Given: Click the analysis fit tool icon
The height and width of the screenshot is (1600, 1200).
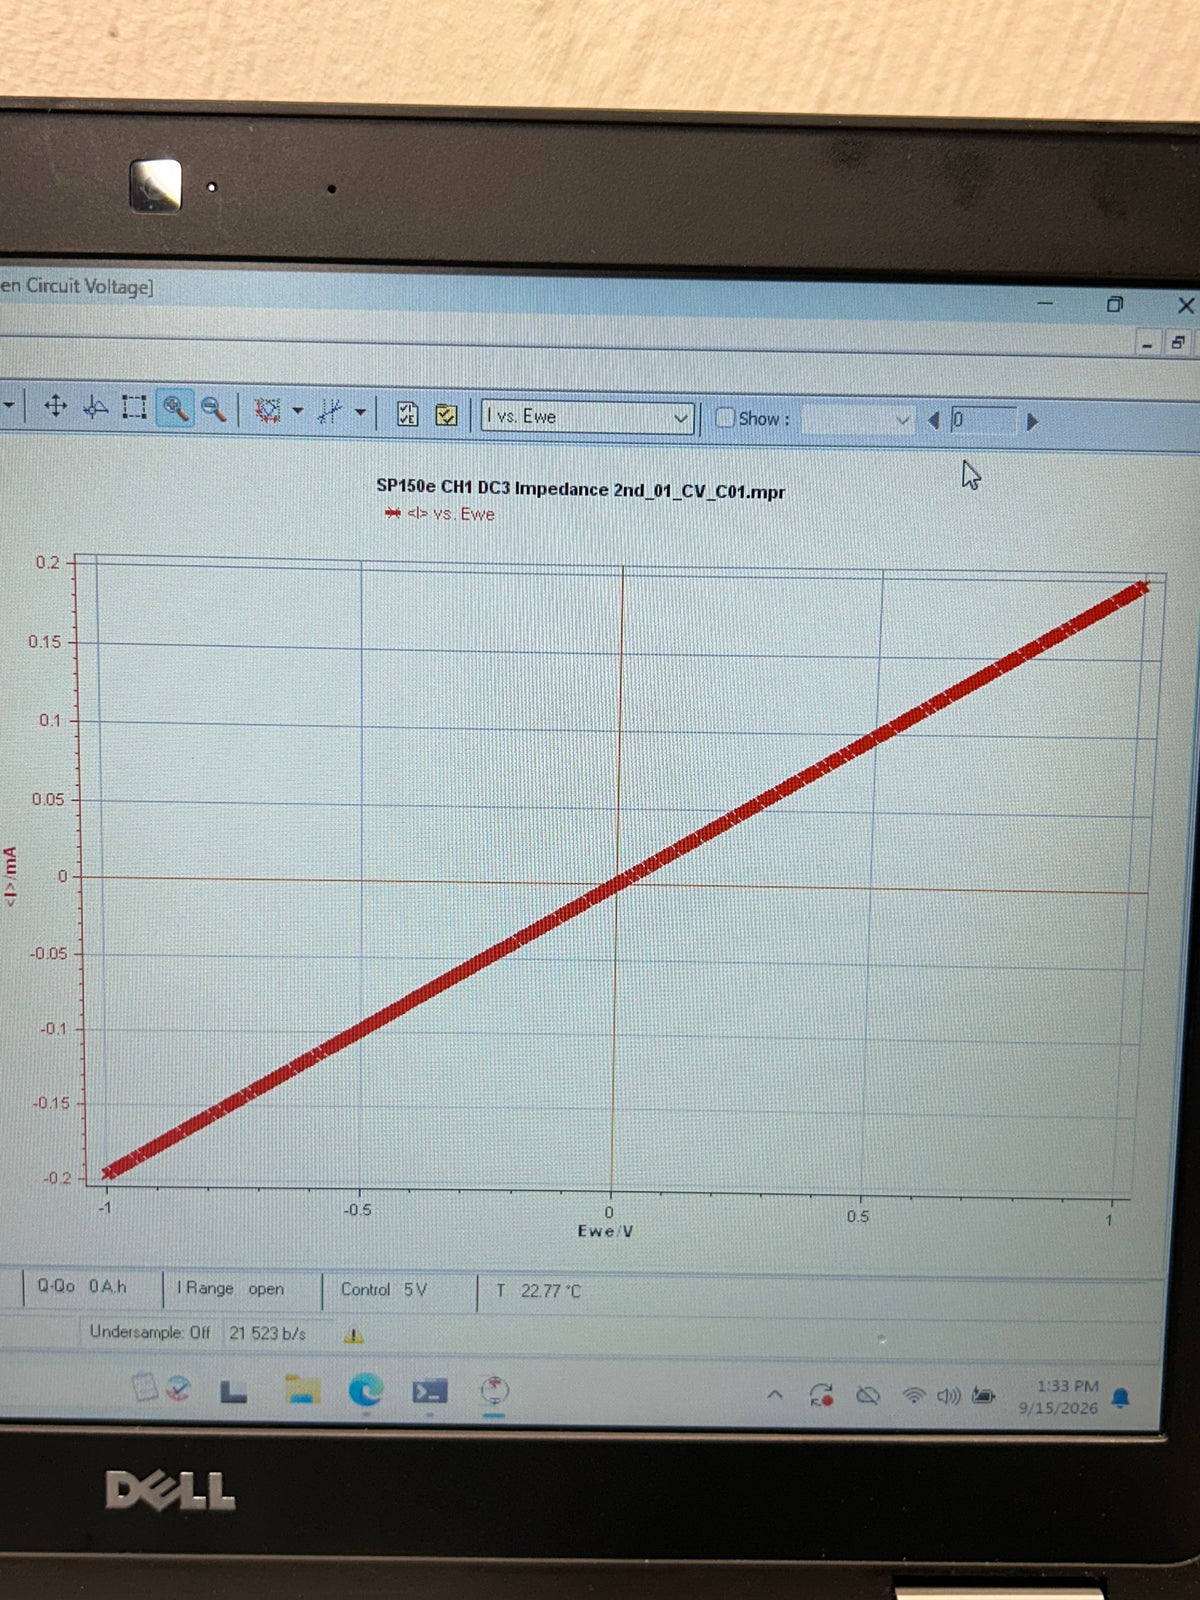Looking at the screenshot, I should 330,411.
